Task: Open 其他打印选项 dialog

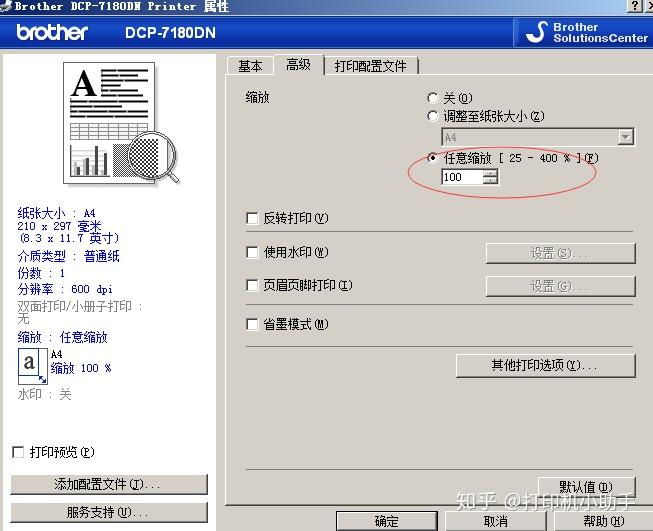Action: pos(546,366)
